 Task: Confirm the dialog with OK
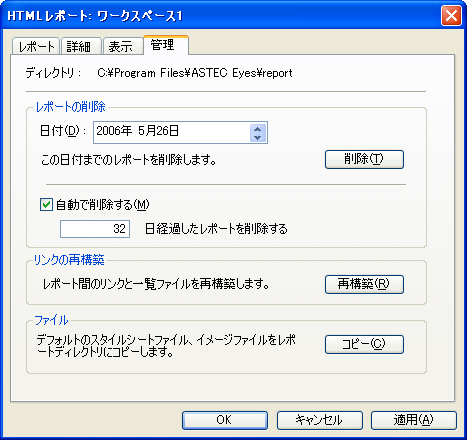pyautogui.click(x=225, y=420)
